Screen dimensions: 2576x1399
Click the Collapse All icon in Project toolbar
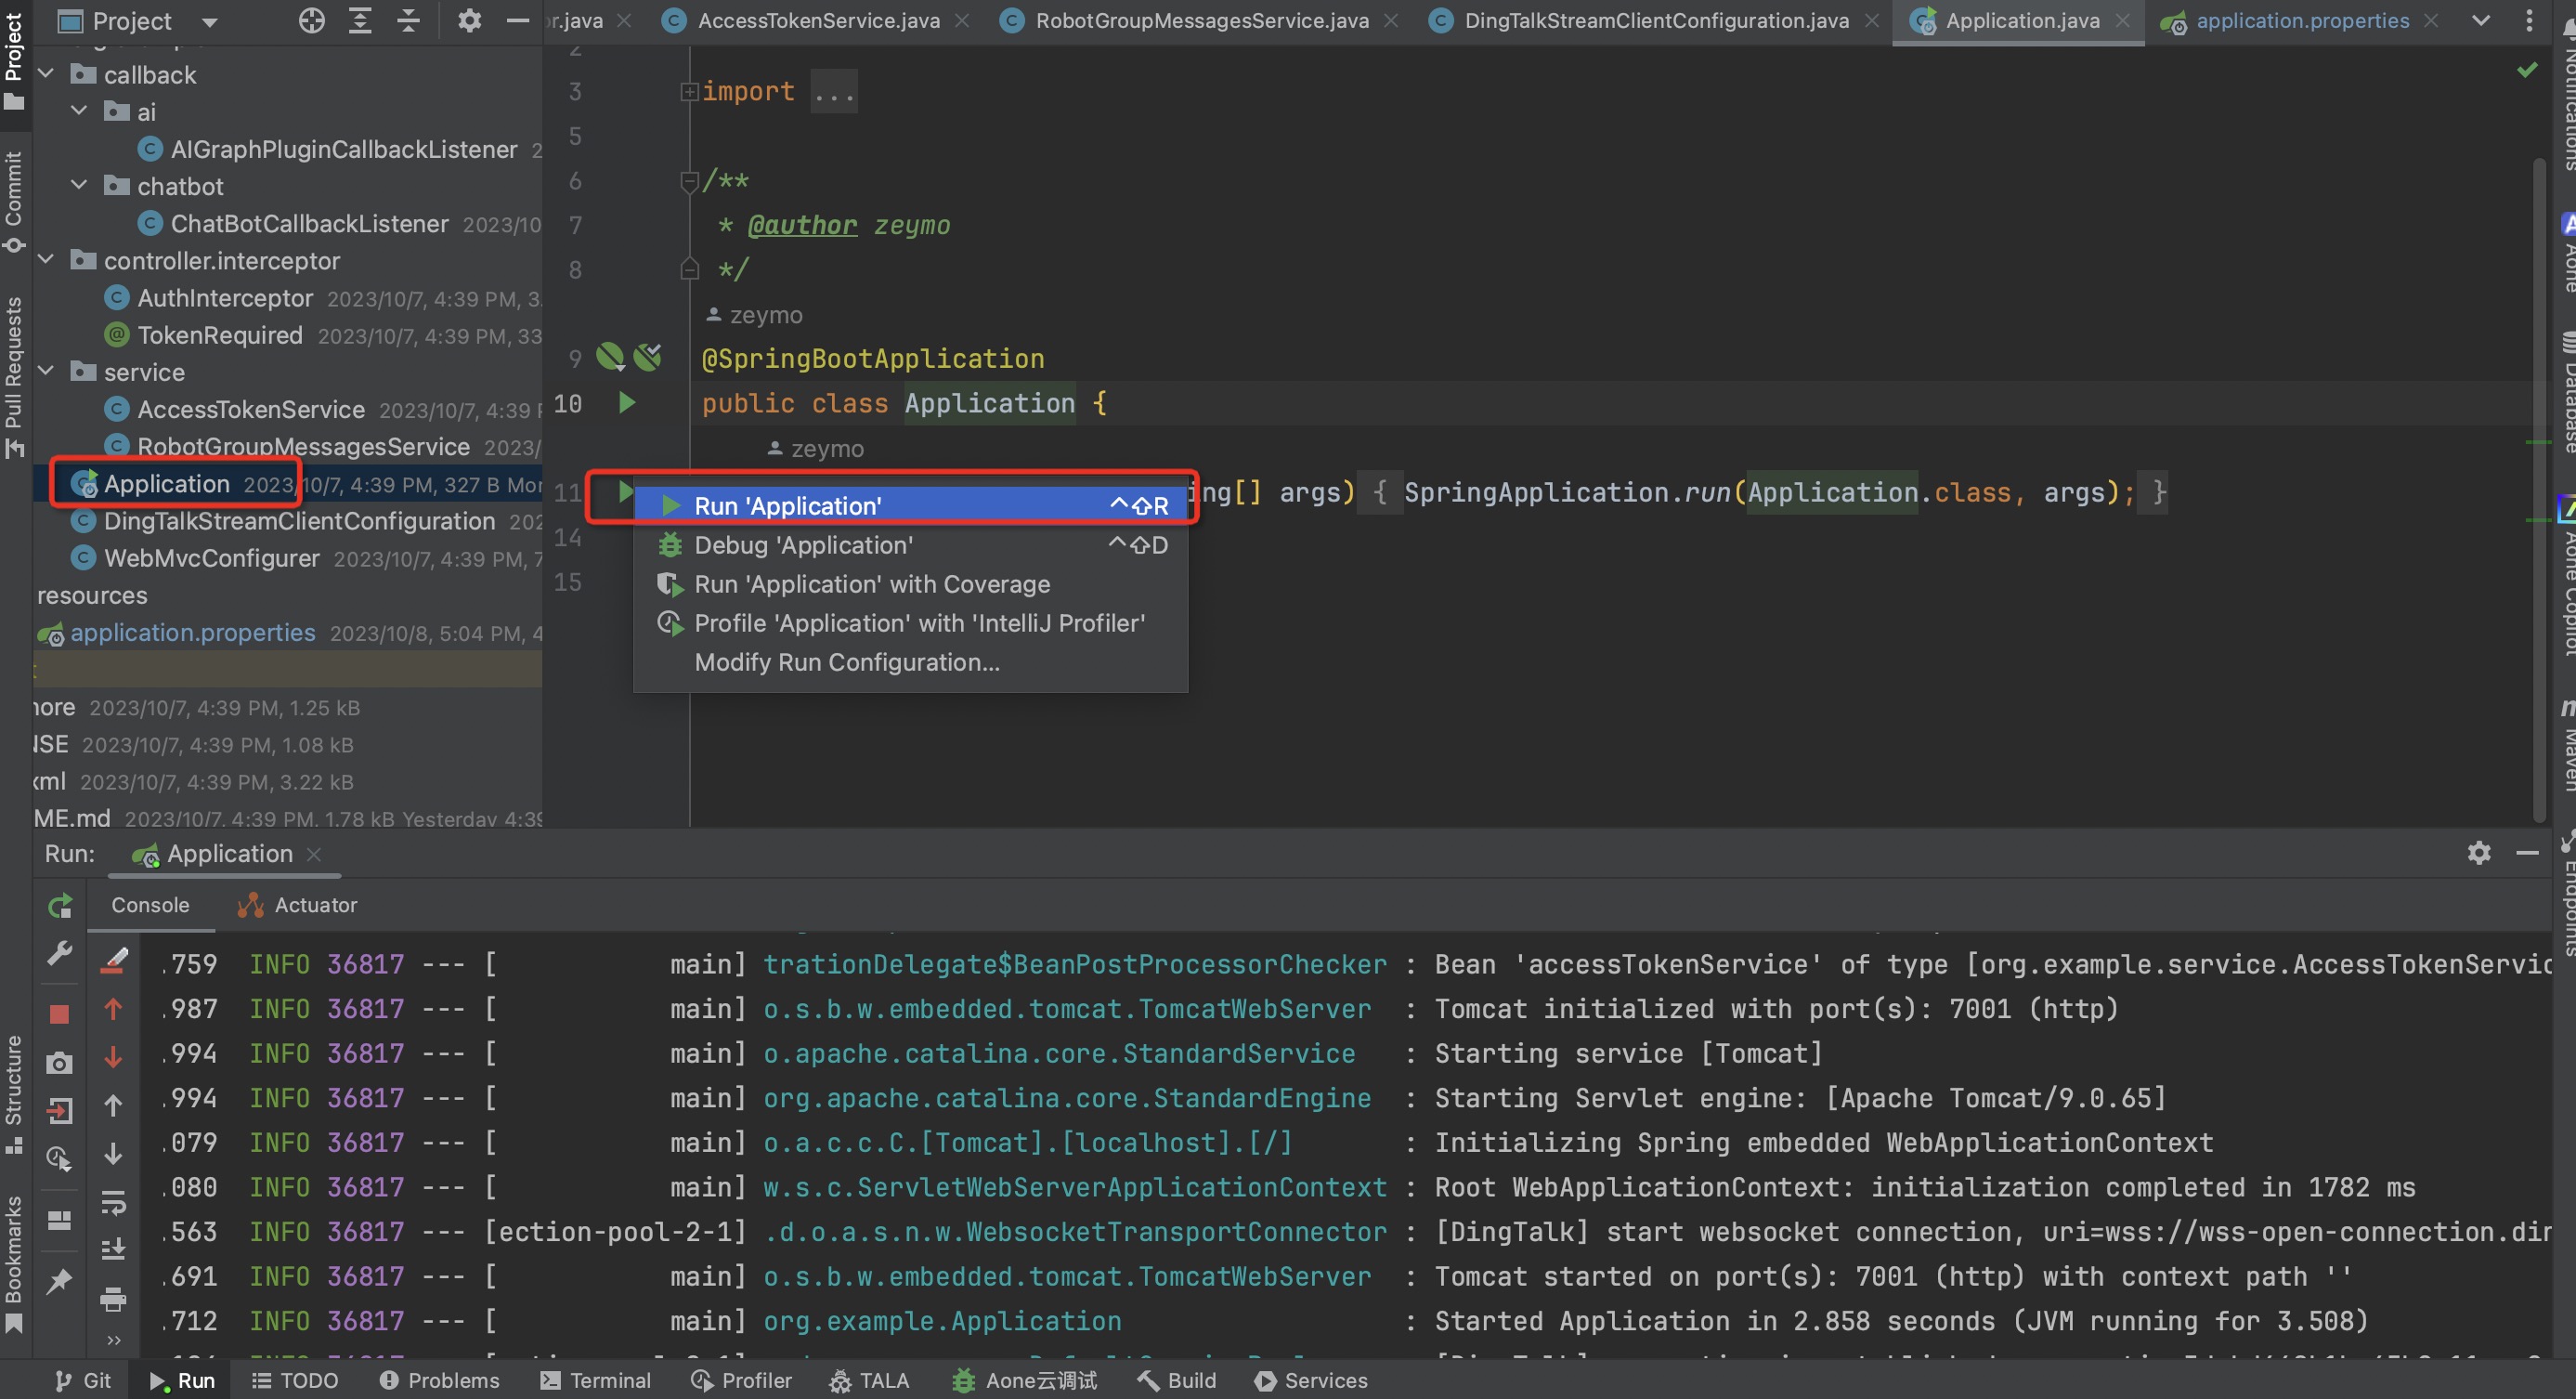click(408, 20)
